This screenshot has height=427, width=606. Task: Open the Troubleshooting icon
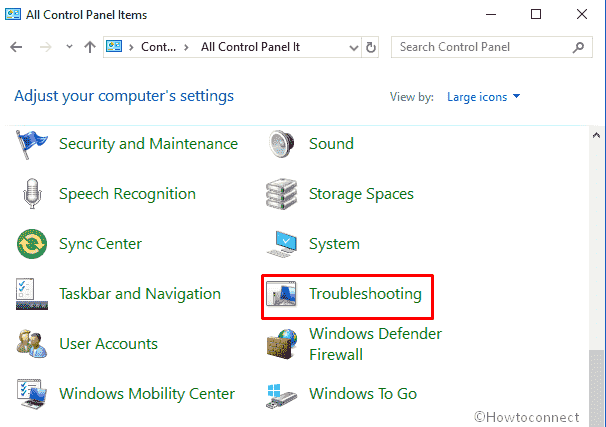pyautogui.click(x=281, y=294)
